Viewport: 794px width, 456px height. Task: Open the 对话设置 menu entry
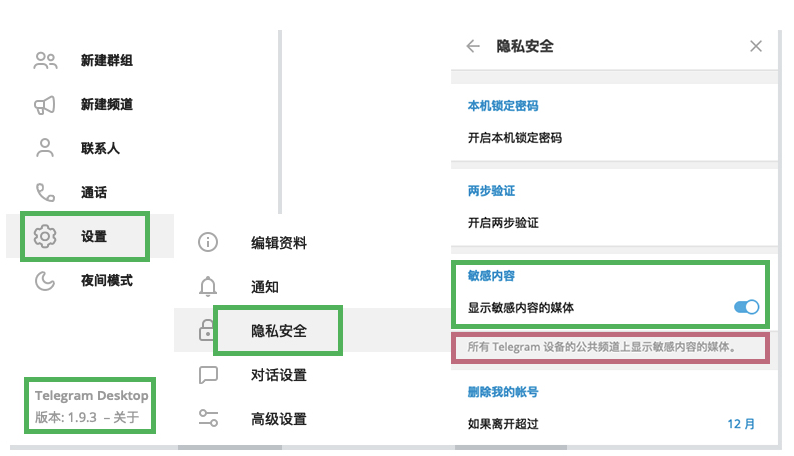click(278, 375)
